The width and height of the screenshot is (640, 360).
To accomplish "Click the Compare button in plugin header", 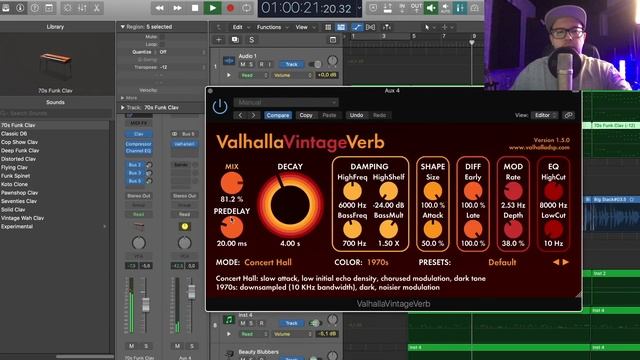I will [278, 116].
